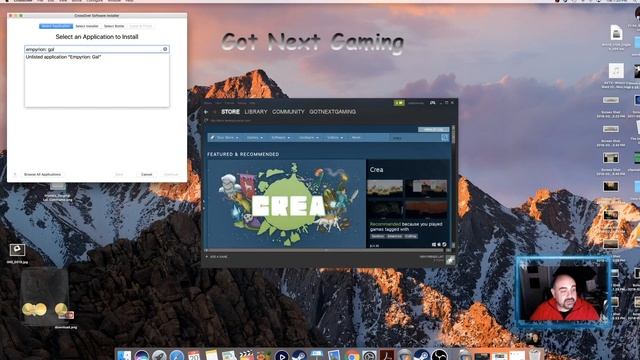
Task: Click the CREA featured game banner
Action: [287, 203]
